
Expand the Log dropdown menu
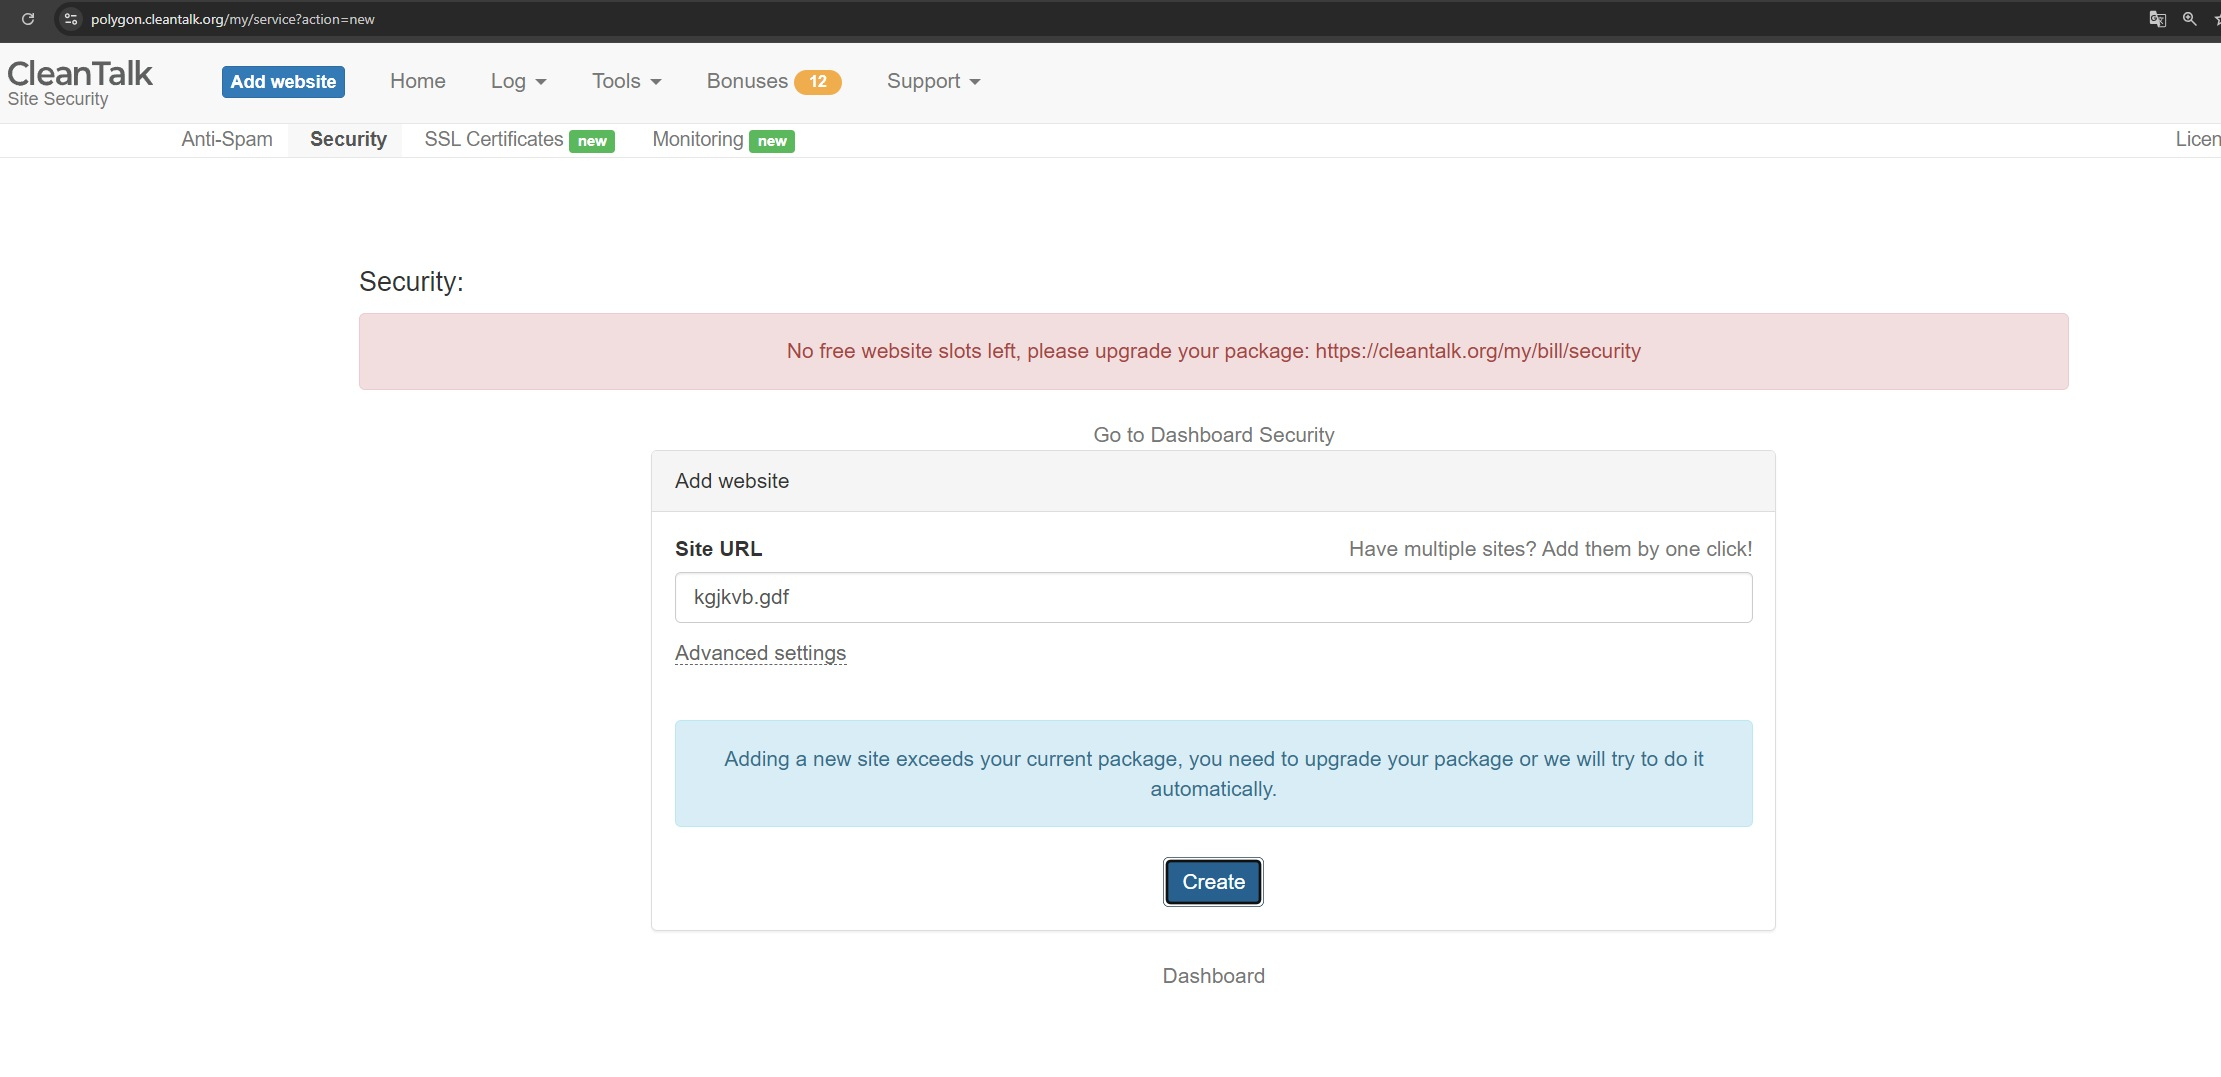[x=518, y=82]
